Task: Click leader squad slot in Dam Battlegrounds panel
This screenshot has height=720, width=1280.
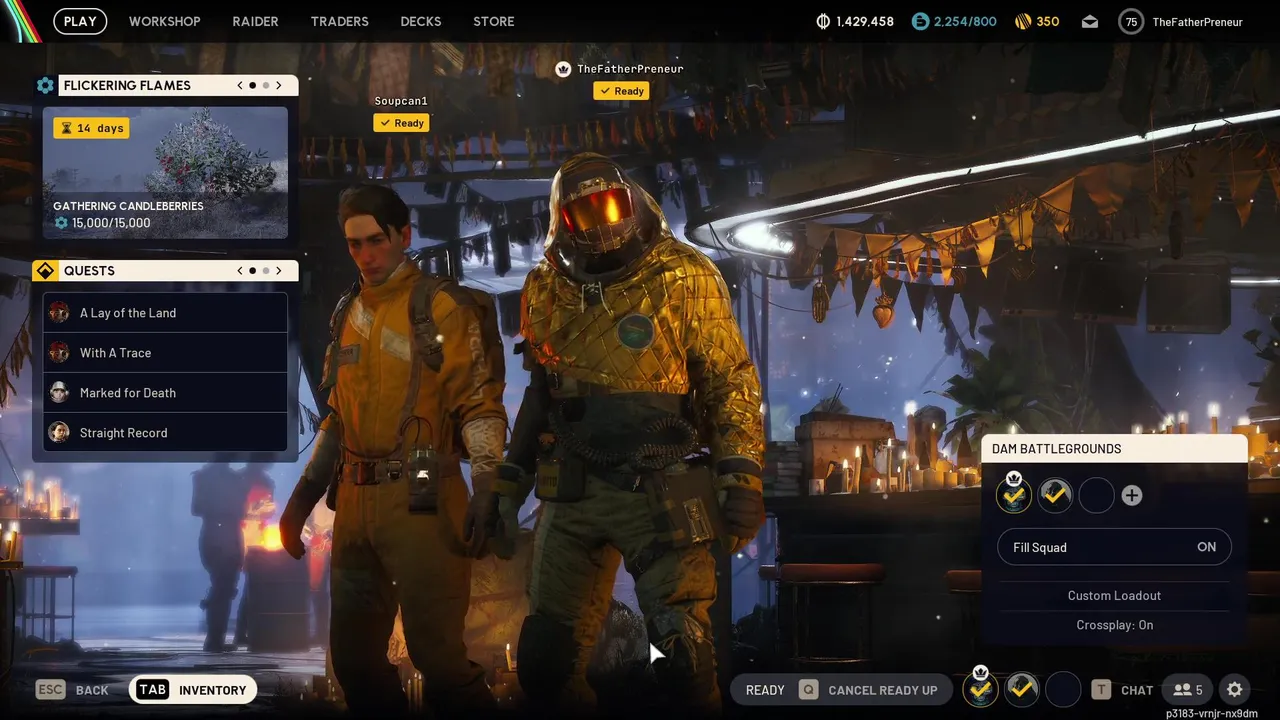Action: 1014,494
